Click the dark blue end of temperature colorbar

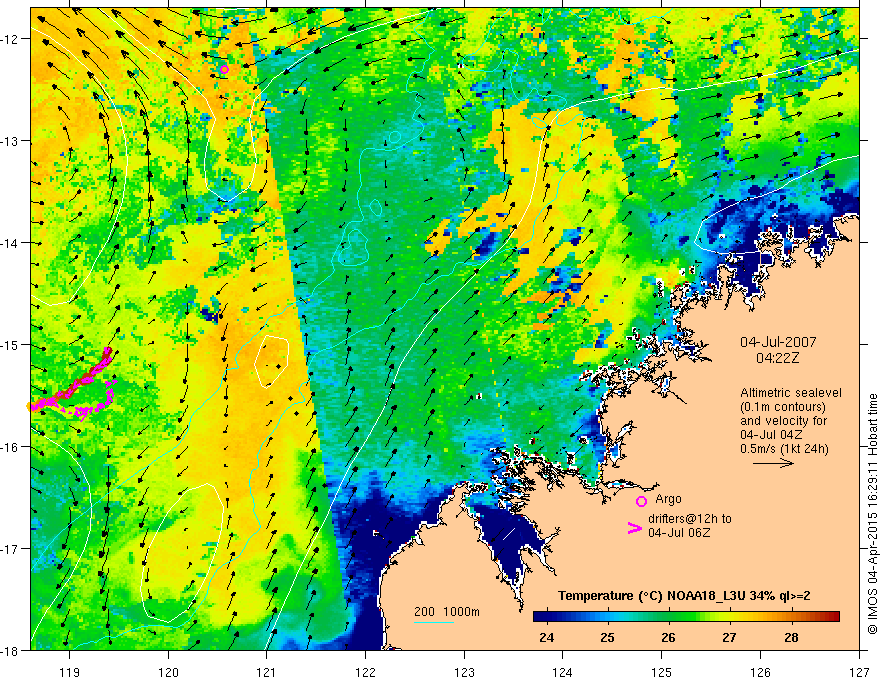click(540, 617)
